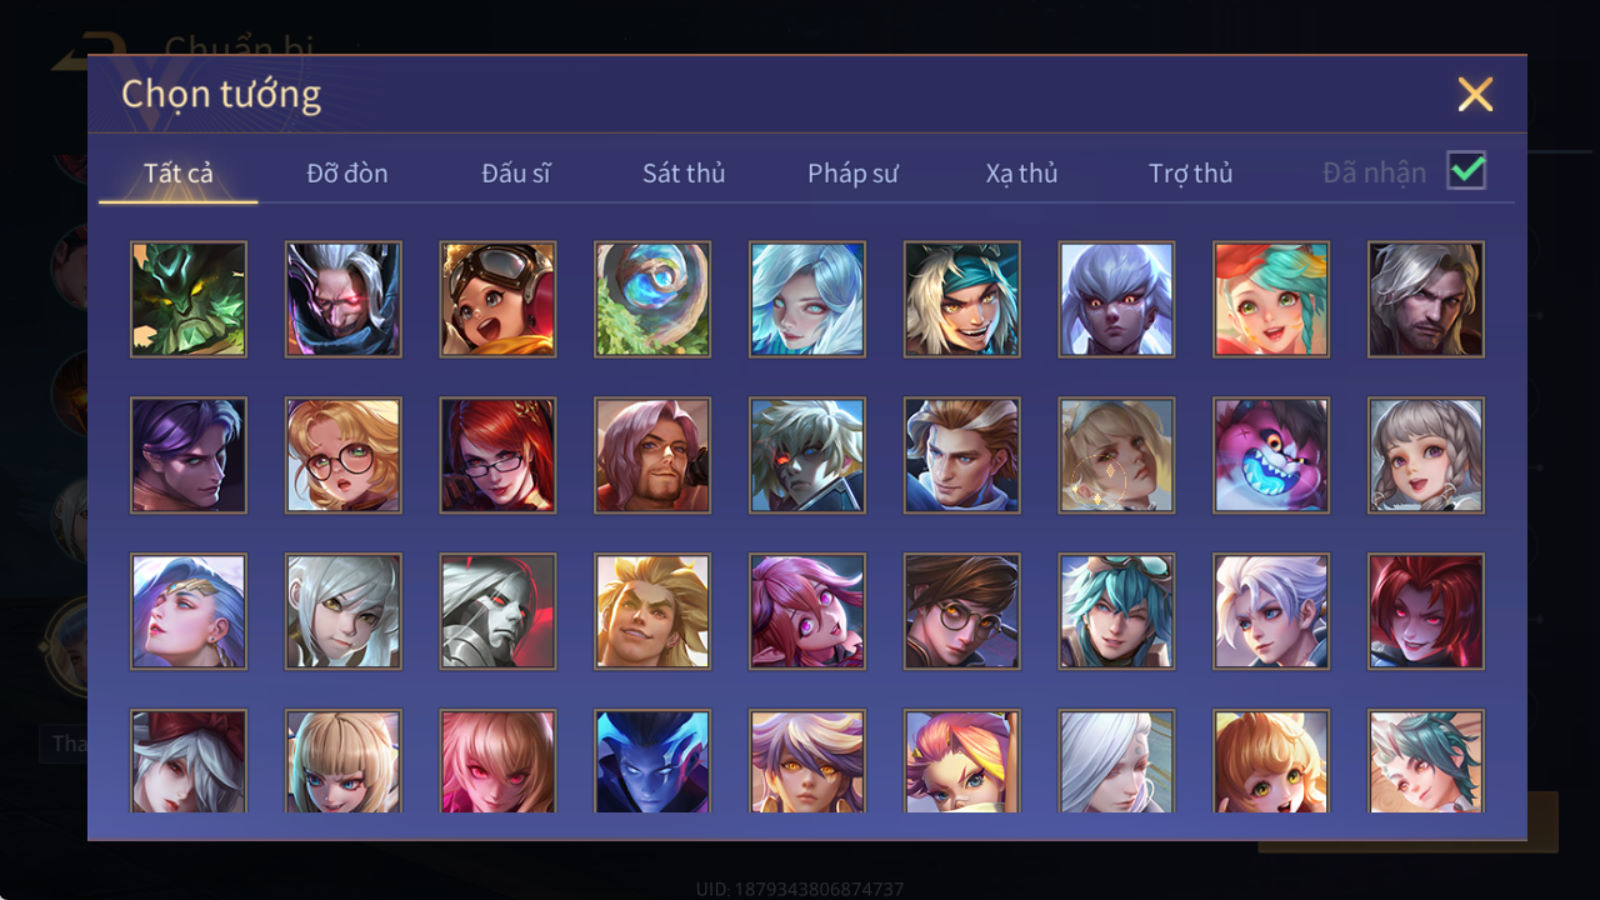Choose the spiky golden-haired smiling hero

click(652, 611)
